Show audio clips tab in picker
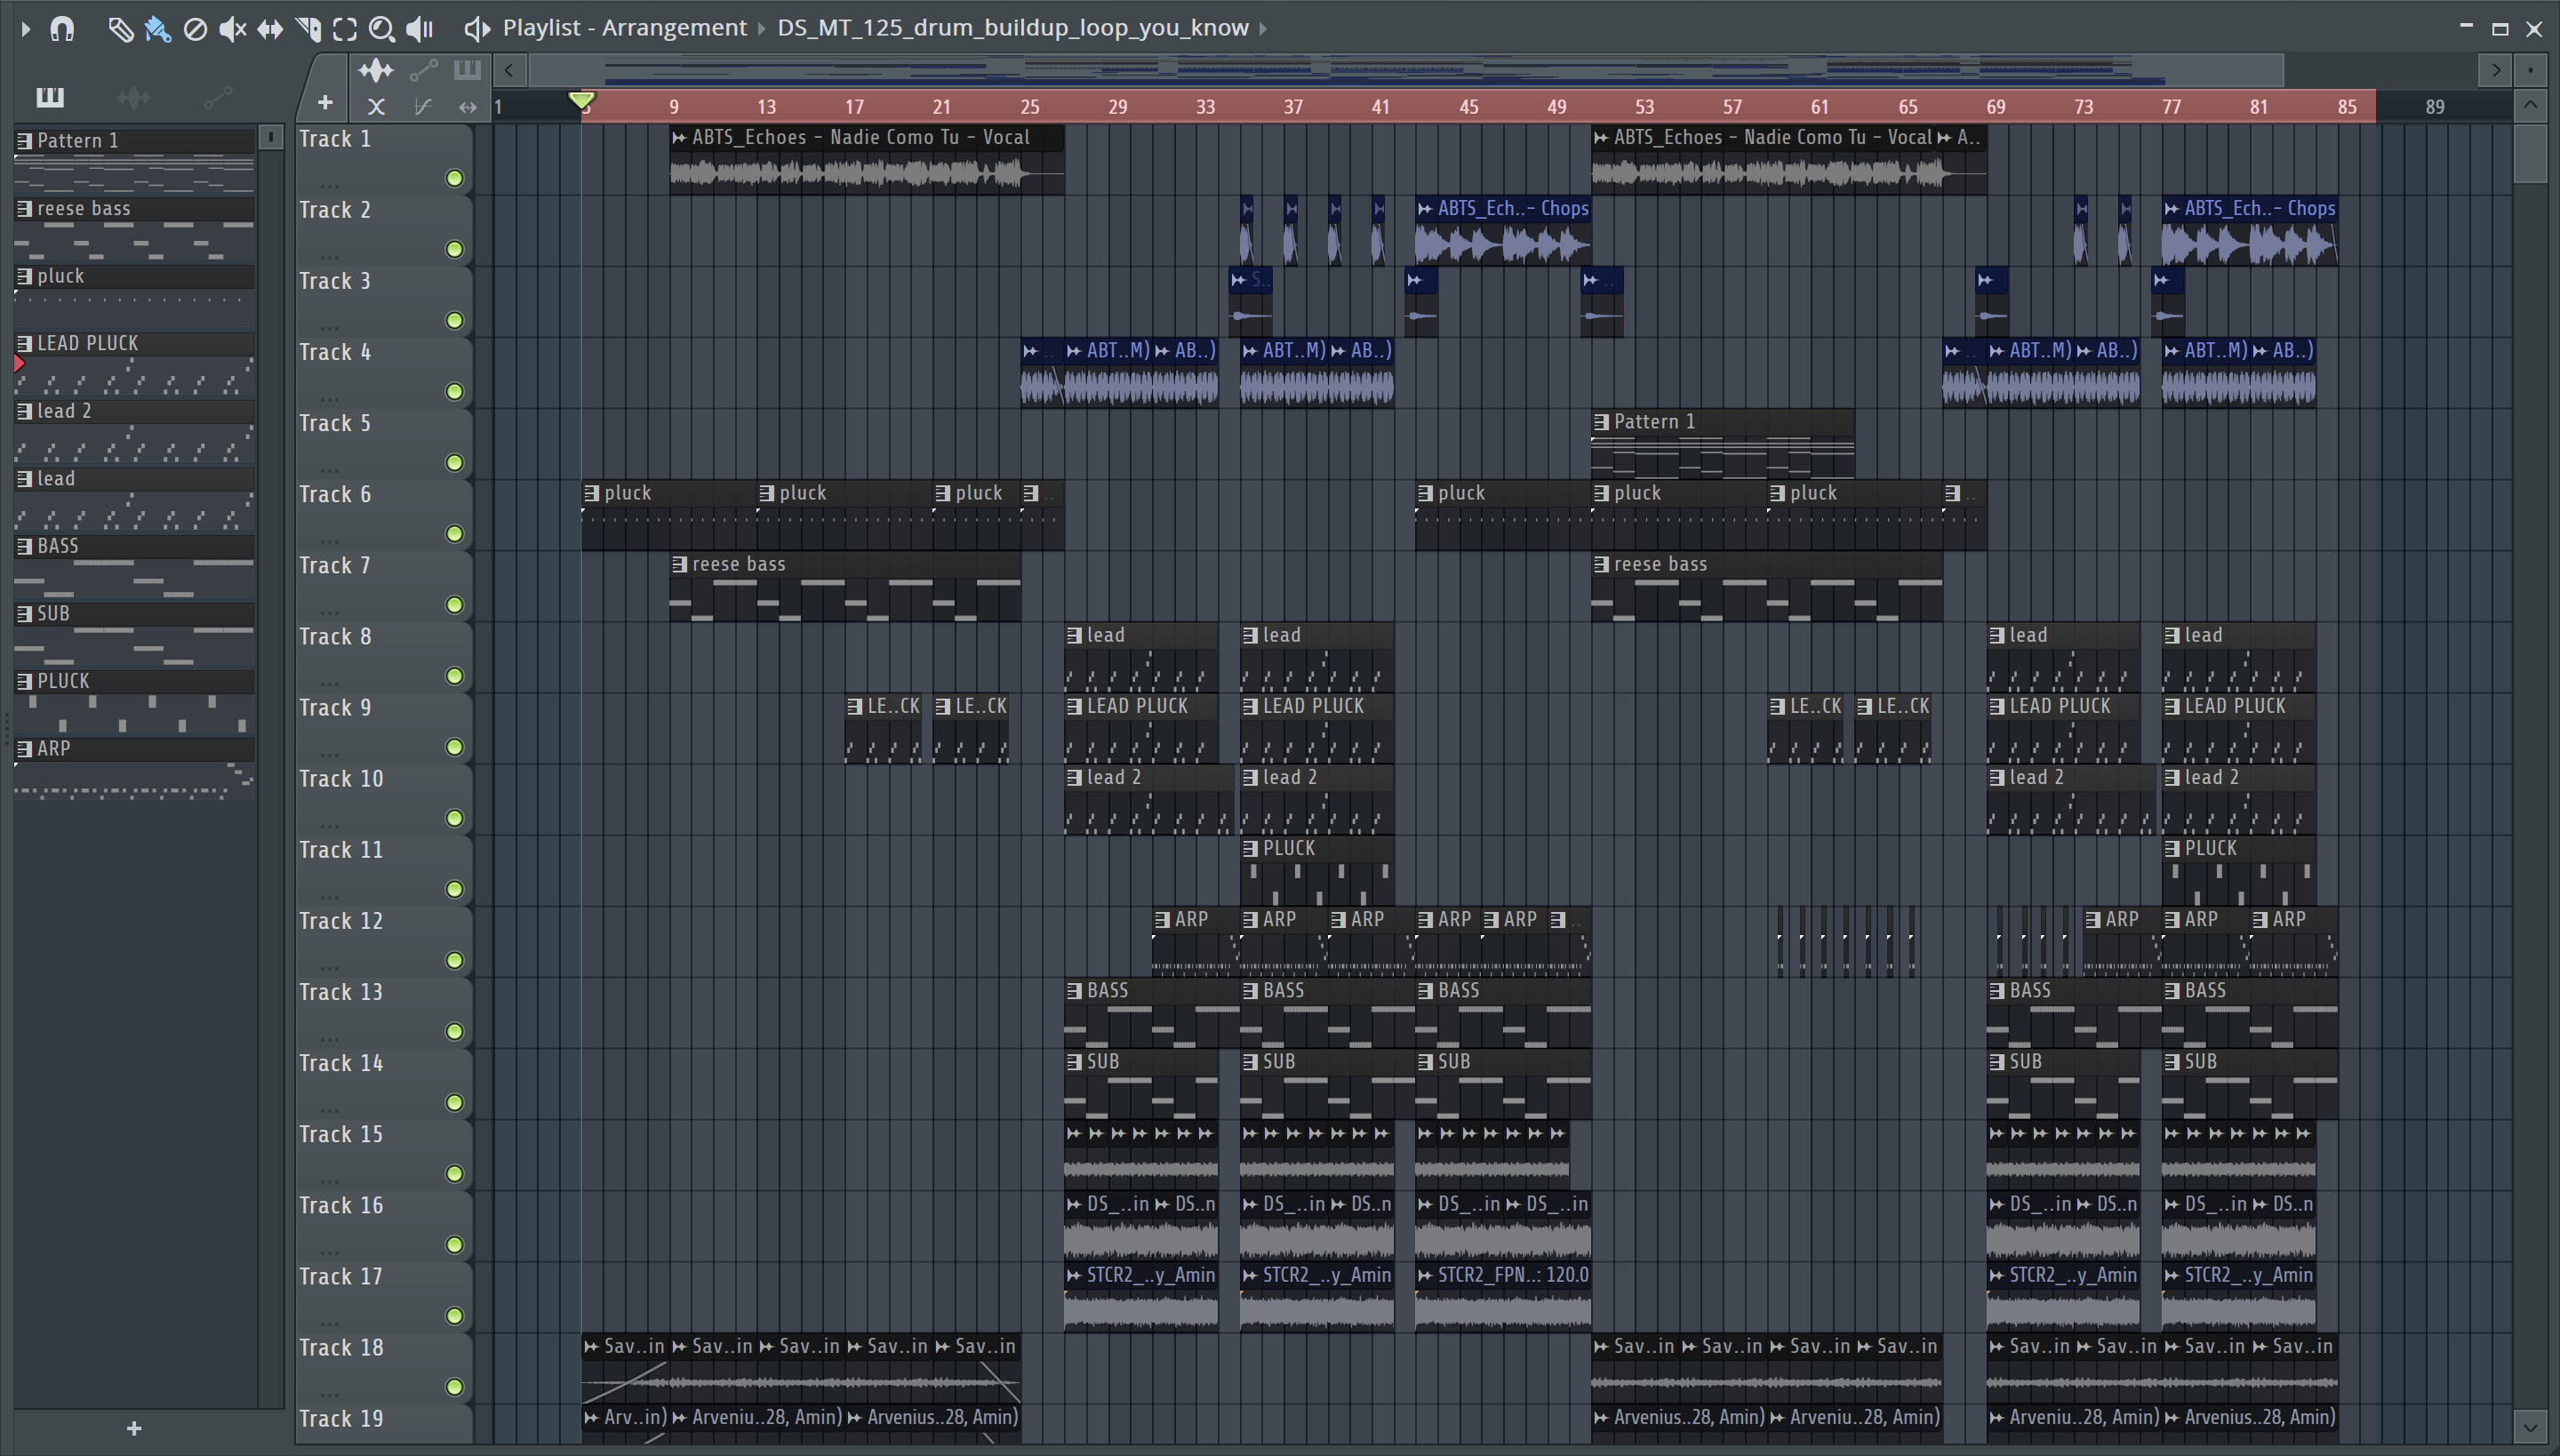The height and width of the screenshot is (1456, 2560). click(133, 97)
